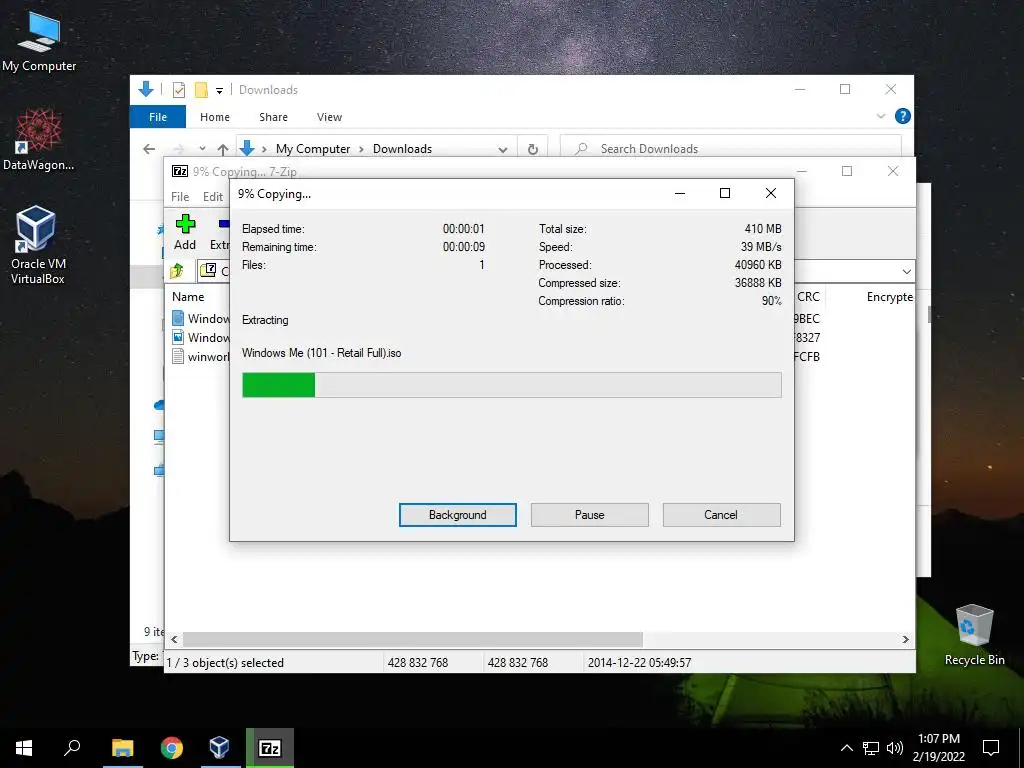Click the Up arrow in Downloads explorer
Screen dimensions: 1024x768
point(223,149)
